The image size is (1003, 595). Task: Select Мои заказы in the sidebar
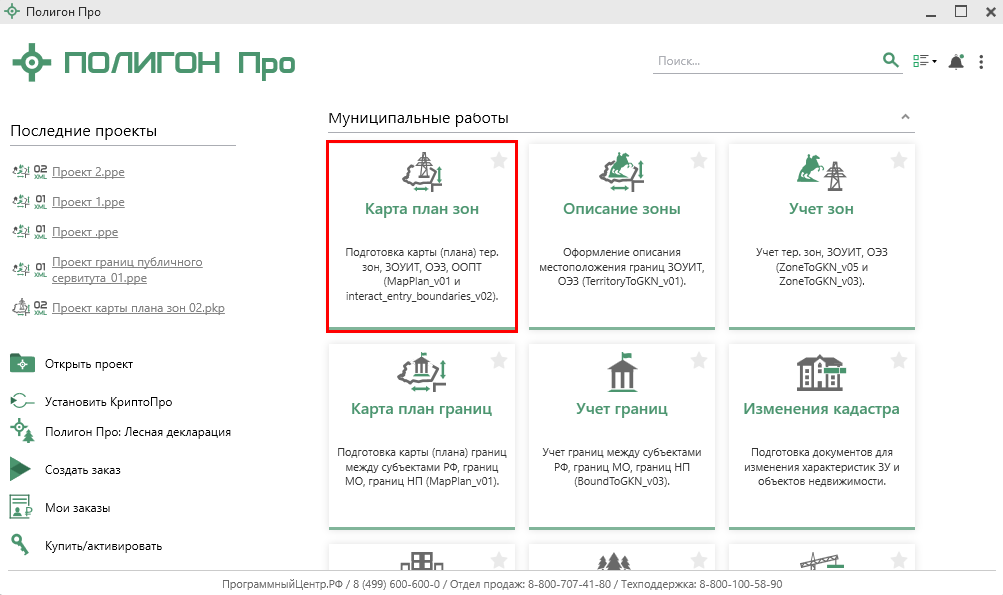click(x=77, y=508)
